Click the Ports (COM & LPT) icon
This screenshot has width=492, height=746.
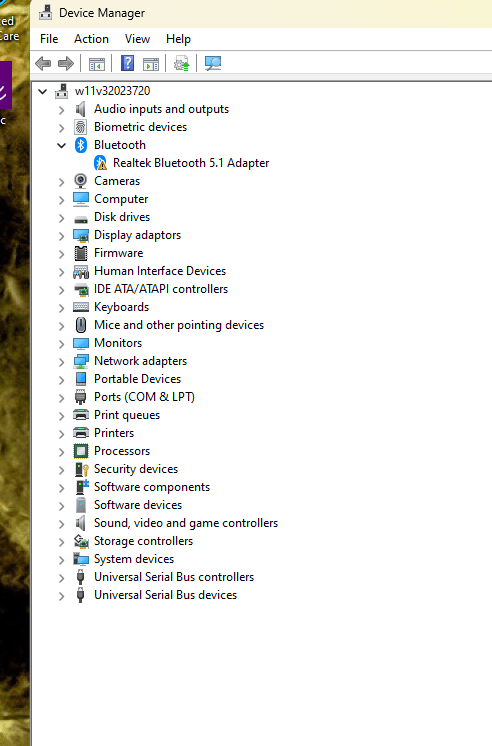click(80, 397)
